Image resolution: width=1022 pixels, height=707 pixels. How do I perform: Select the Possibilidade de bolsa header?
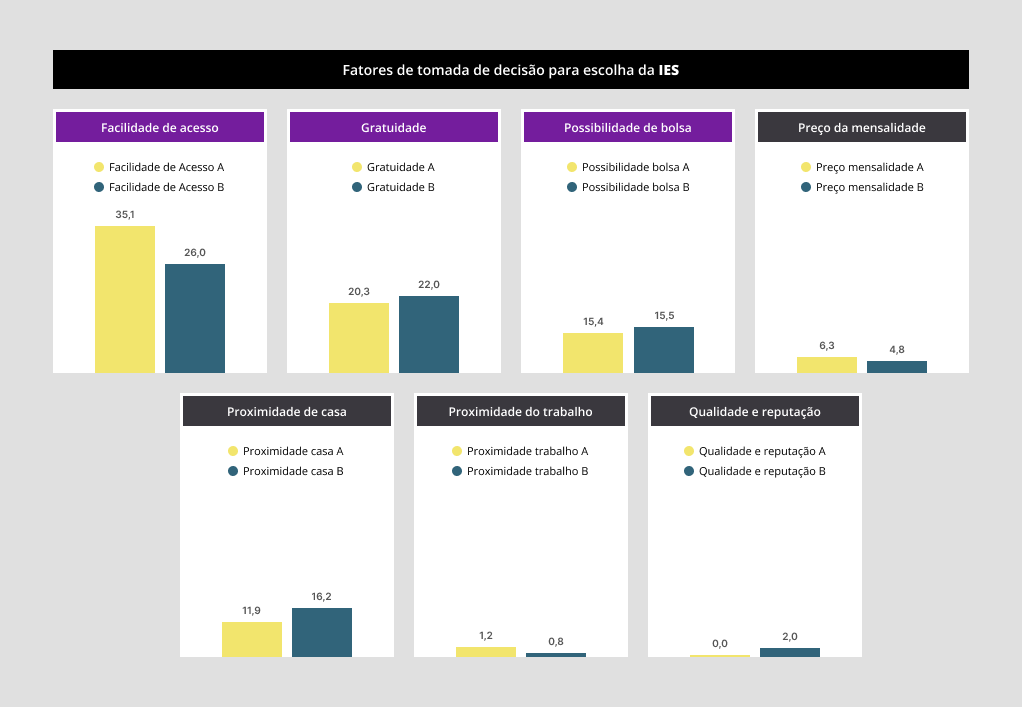627,128
